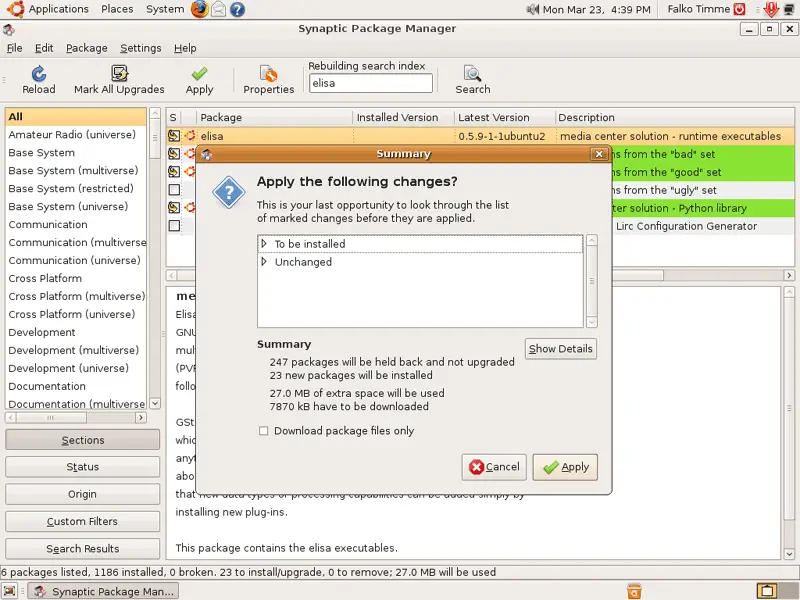Click description pane scroll-down arrow
The height and width of the screenshot is (600, 800).
tap(789, 554)
